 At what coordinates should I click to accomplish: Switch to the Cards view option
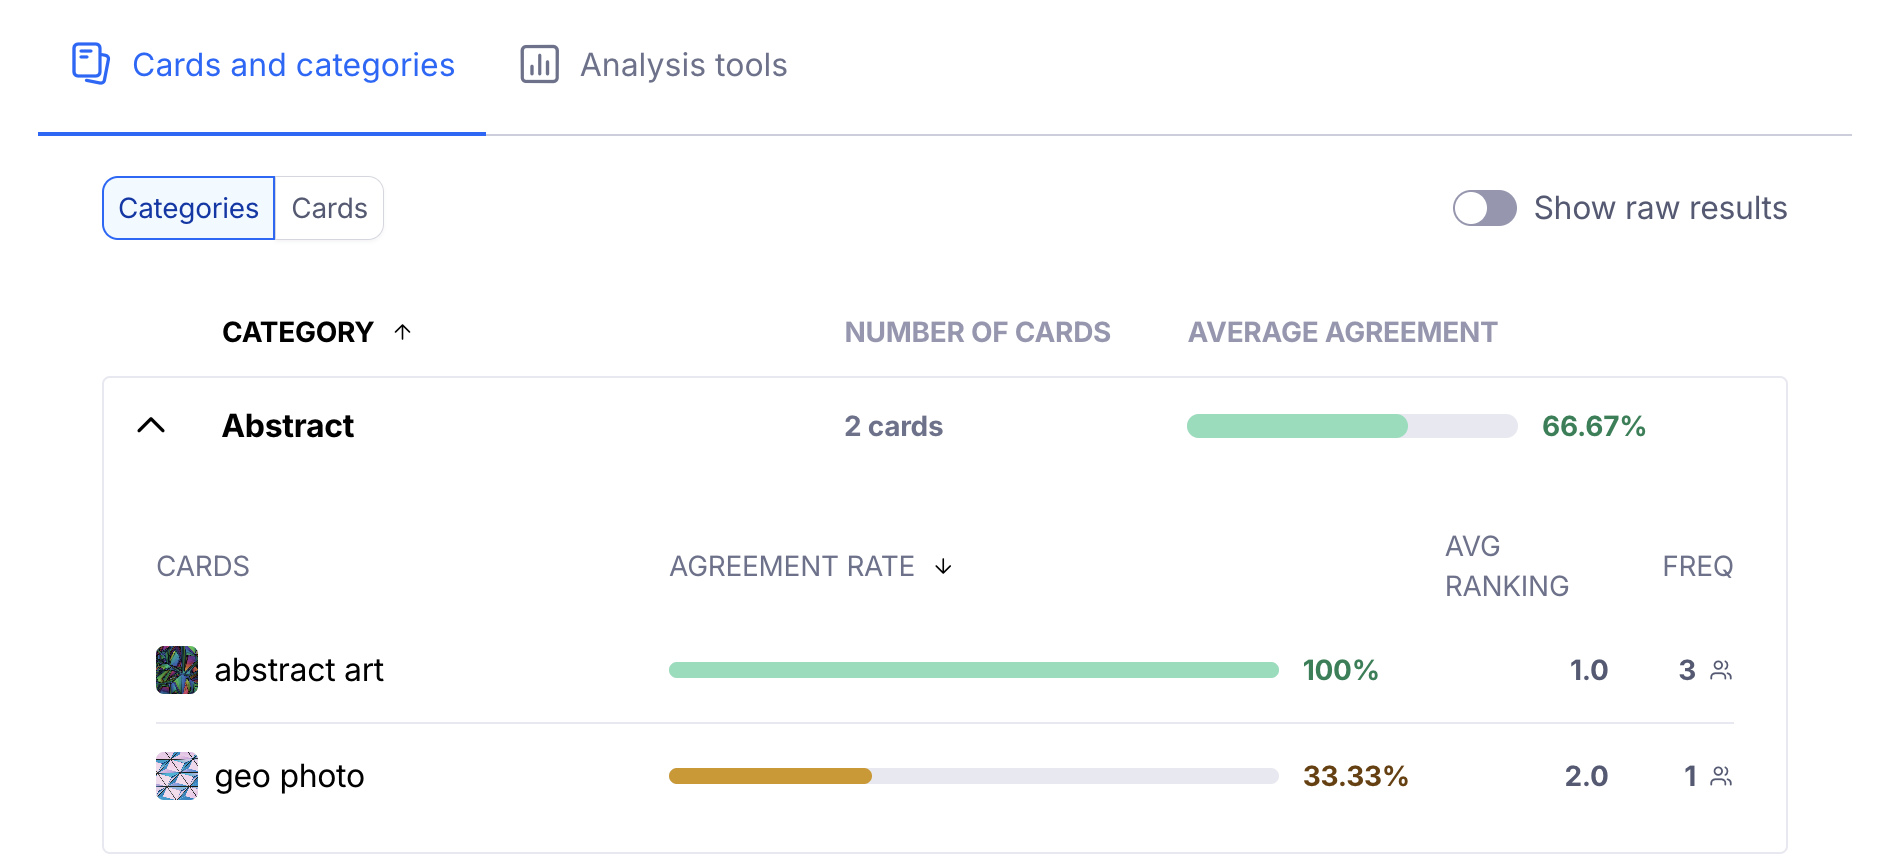pyautogui.click(x=329, y=208)
